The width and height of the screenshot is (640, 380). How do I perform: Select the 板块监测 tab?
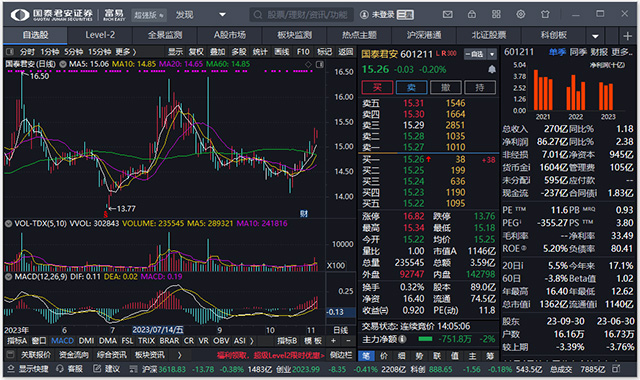(294, 35)
